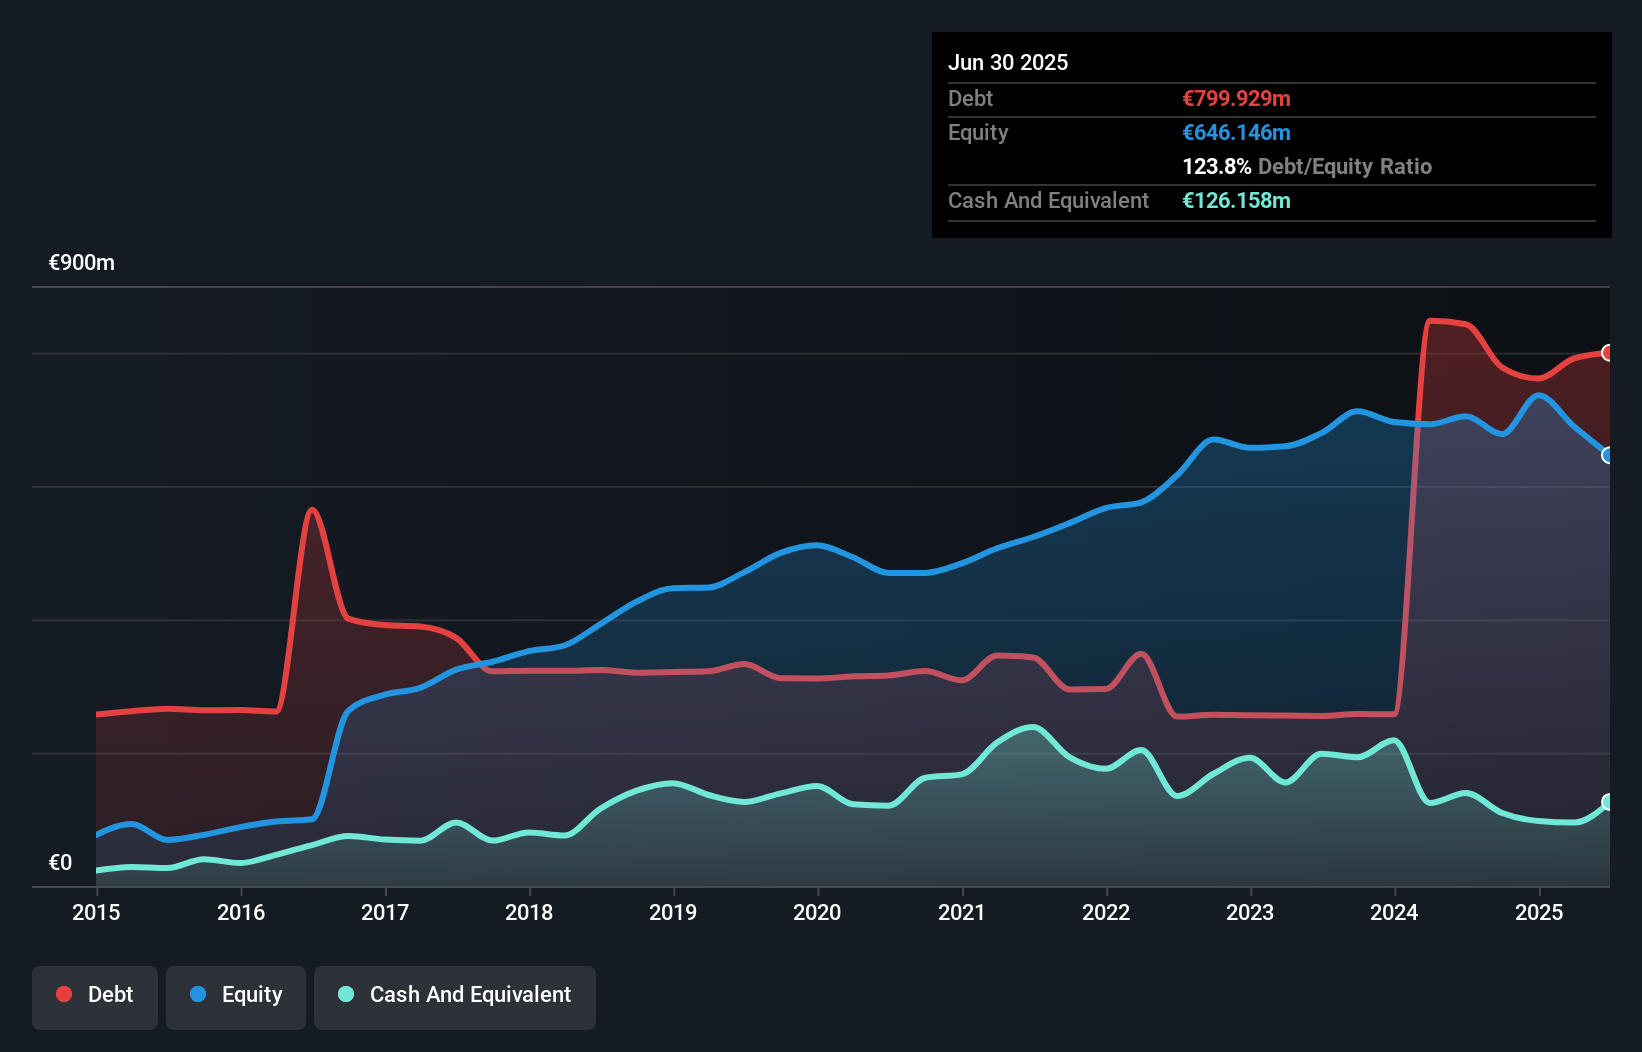
Task: Click the blue dot icon in Equity legend
Action: (201, 995)
